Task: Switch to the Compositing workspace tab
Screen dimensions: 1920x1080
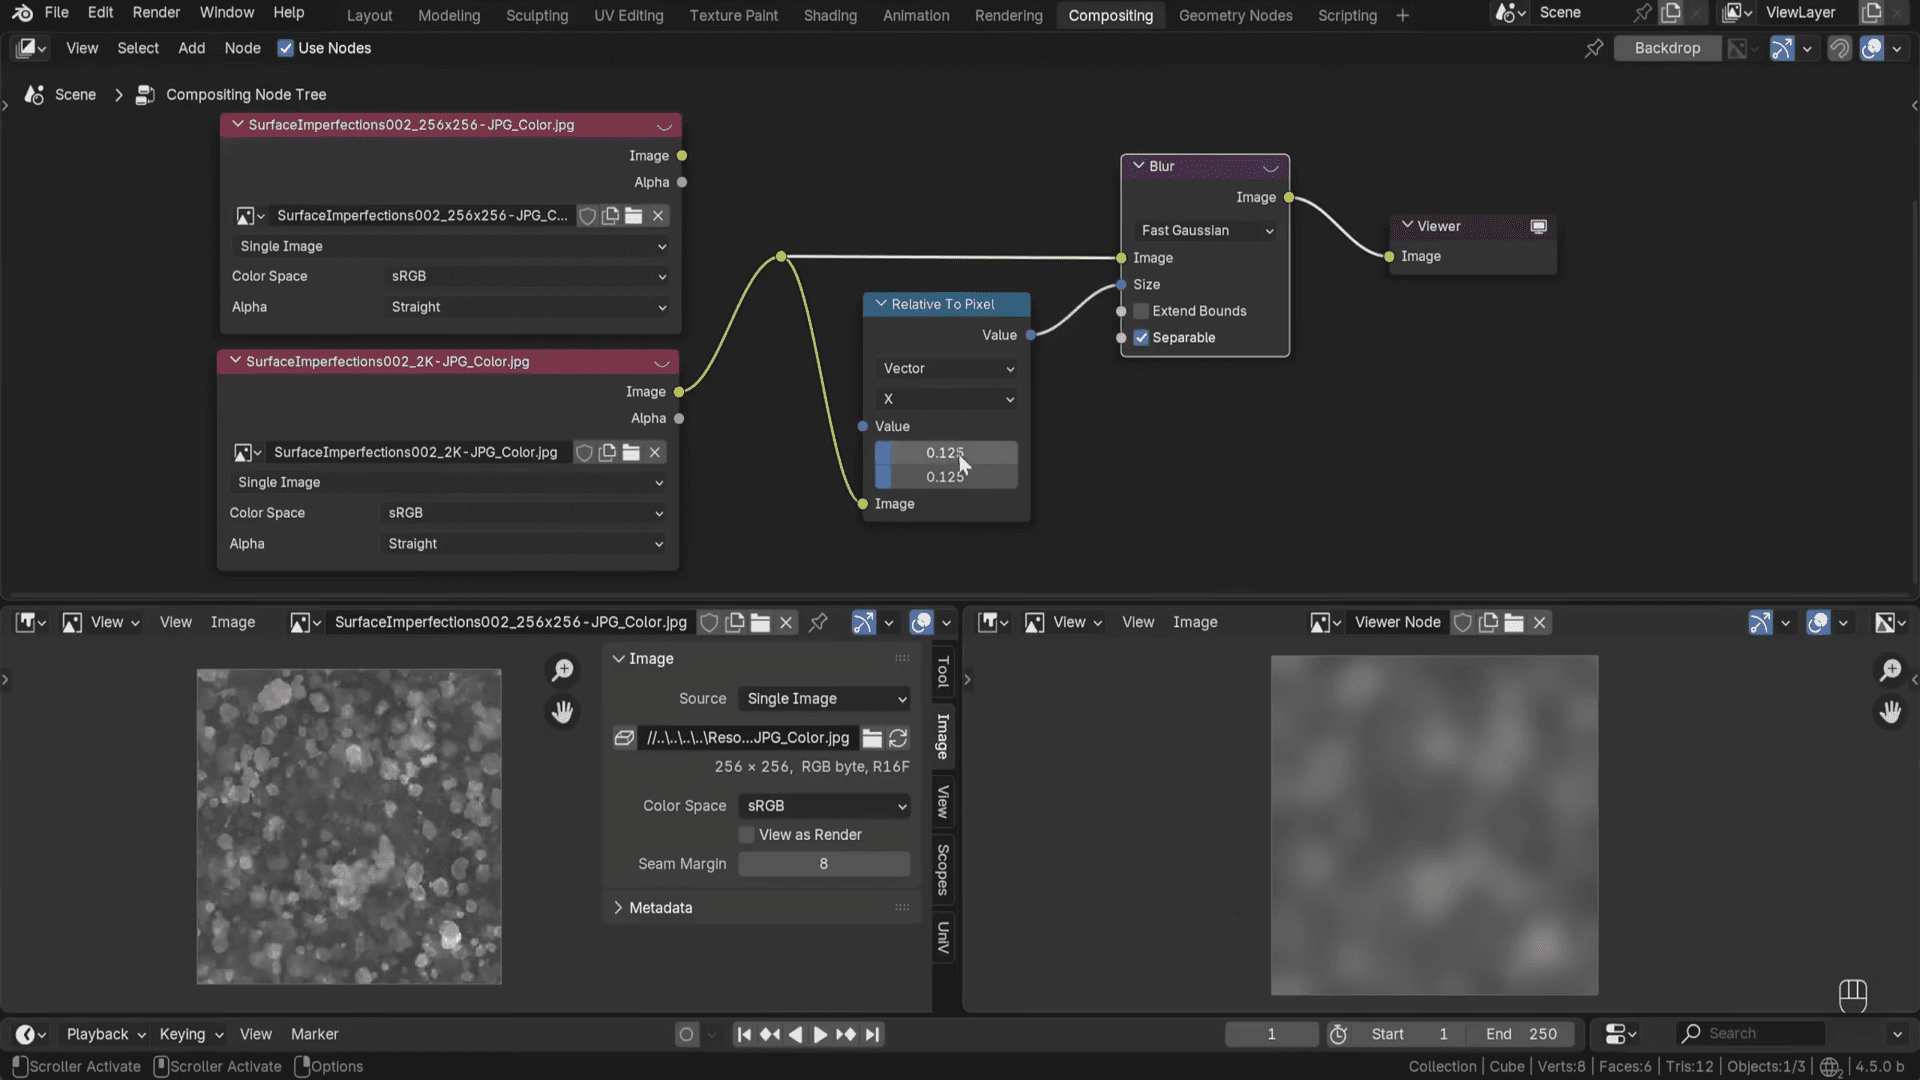Action: coord(1110,14)
